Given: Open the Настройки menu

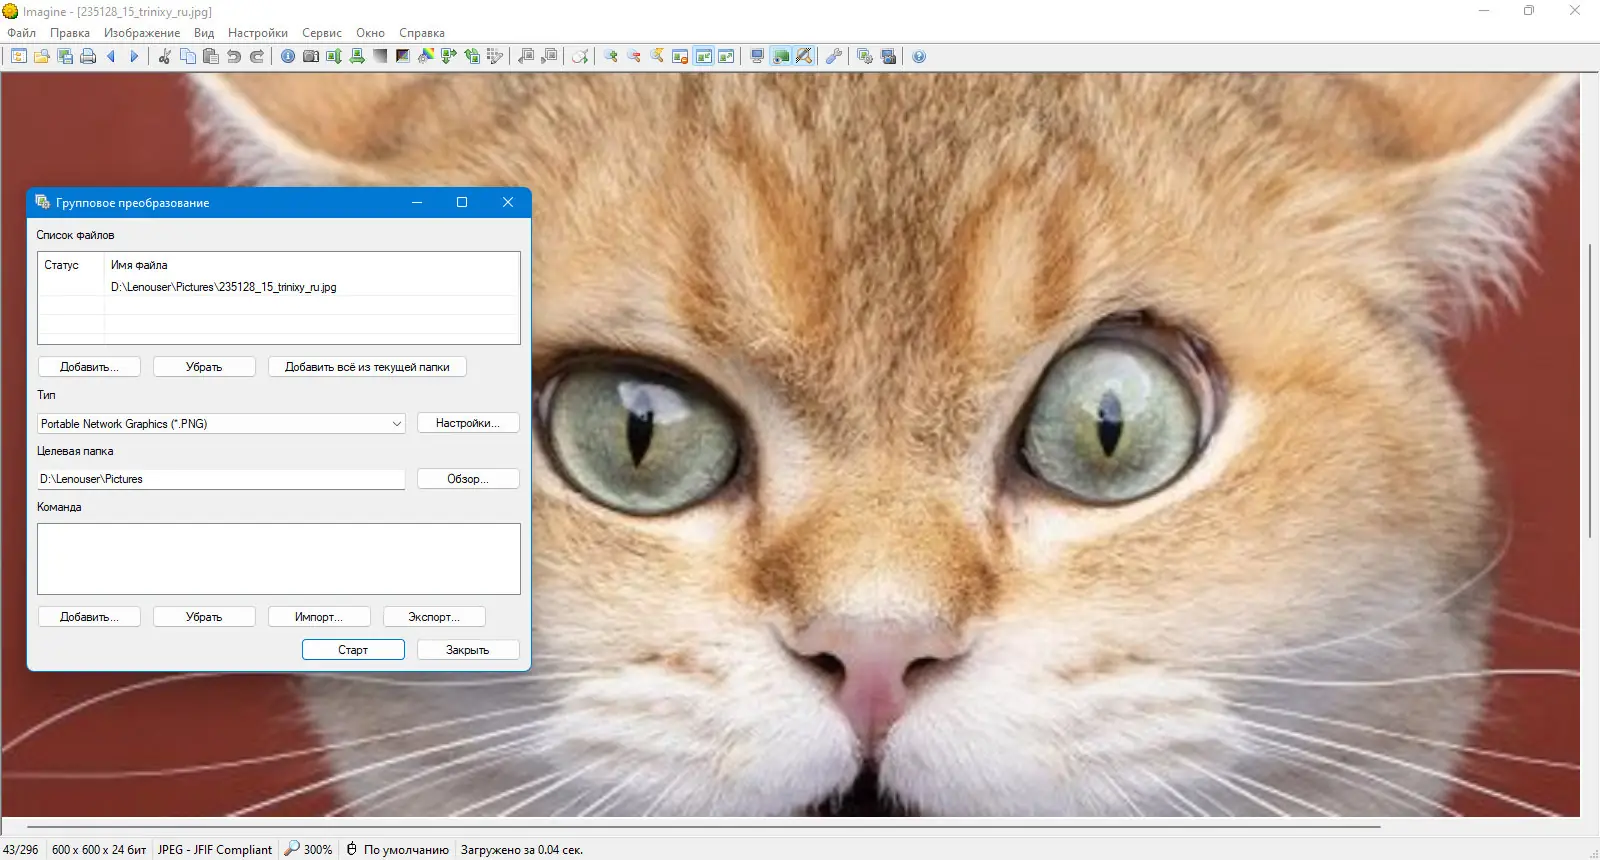Looking at the screenshot, I should click(258, 33).
